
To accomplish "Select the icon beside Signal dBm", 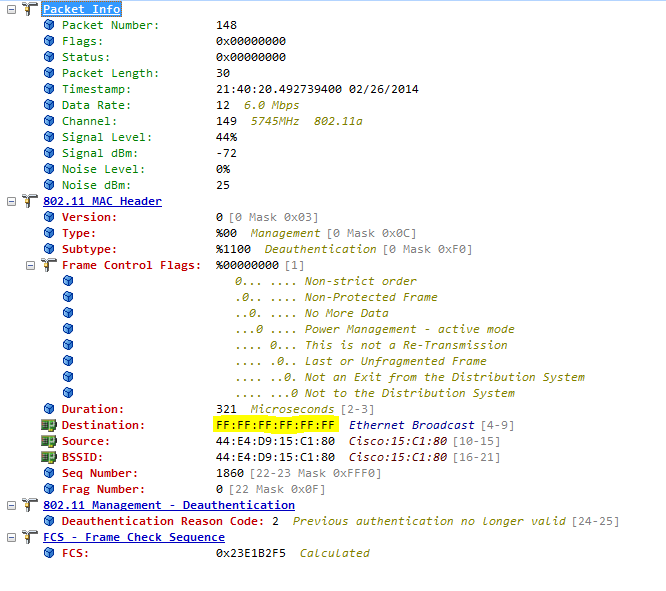I will 49,153.
